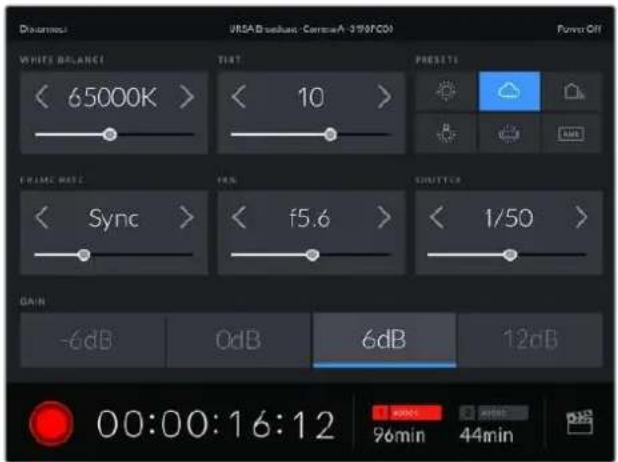
Task: Set gain to 6dB
Action: pos(385,340)
